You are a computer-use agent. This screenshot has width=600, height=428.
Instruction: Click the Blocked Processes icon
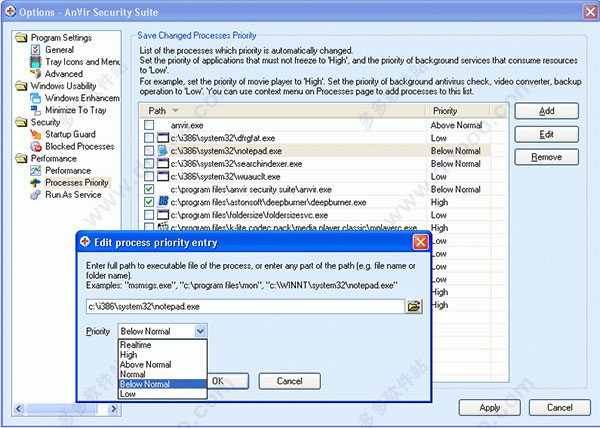coord(36,146)
